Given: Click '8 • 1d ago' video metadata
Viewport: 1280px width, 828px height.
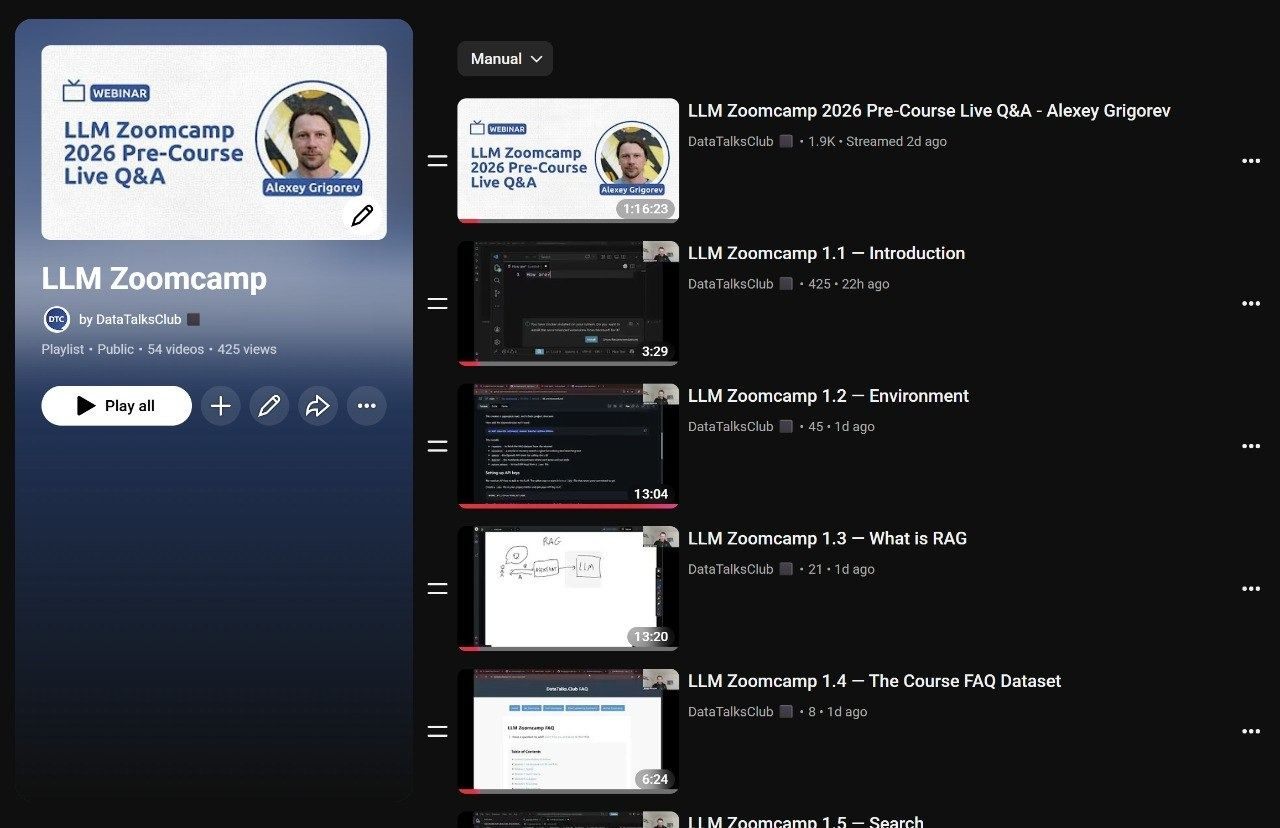Looking at the screenshot, I should coord(837,712).
